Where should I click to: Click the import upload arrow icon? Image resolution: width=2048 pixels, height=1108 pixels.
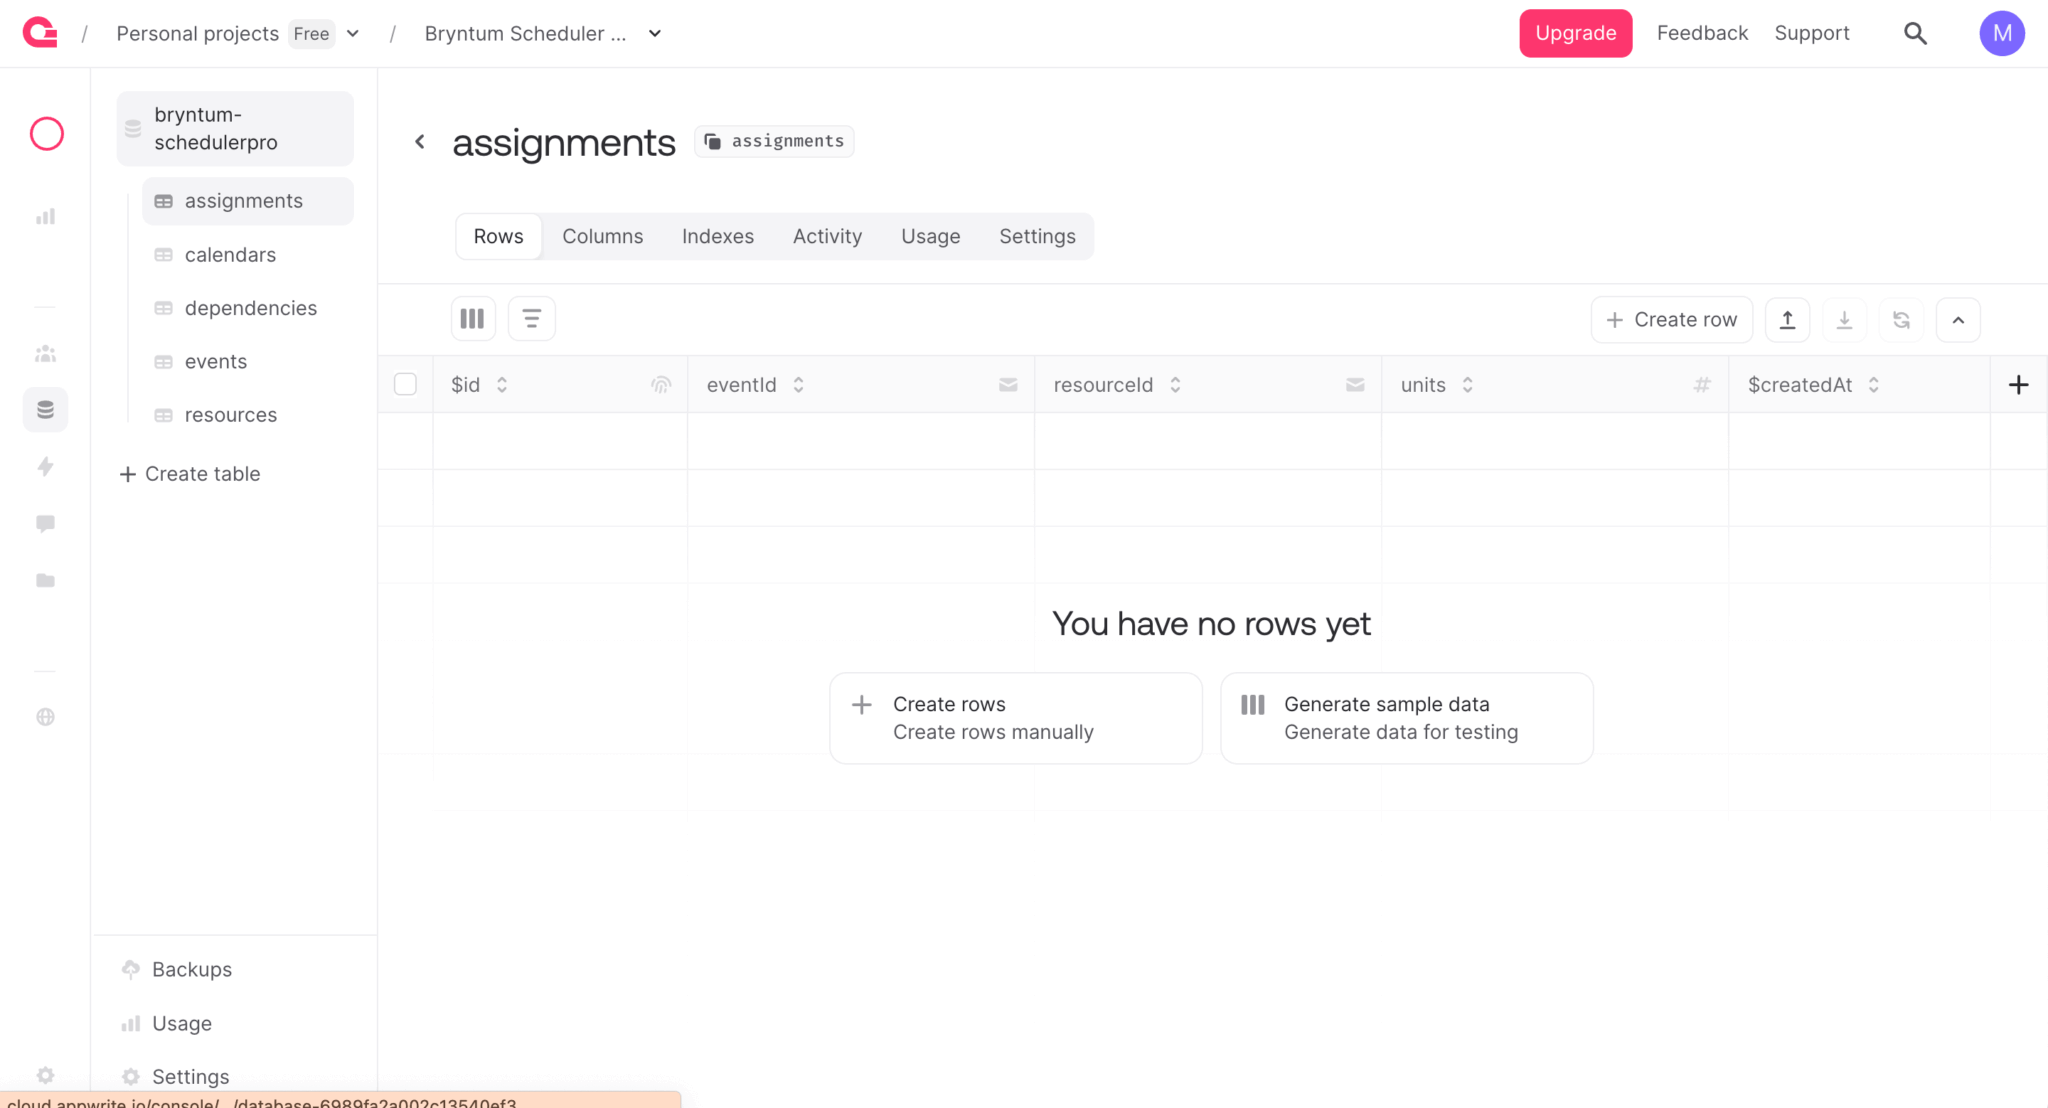tap(1787, 320)
